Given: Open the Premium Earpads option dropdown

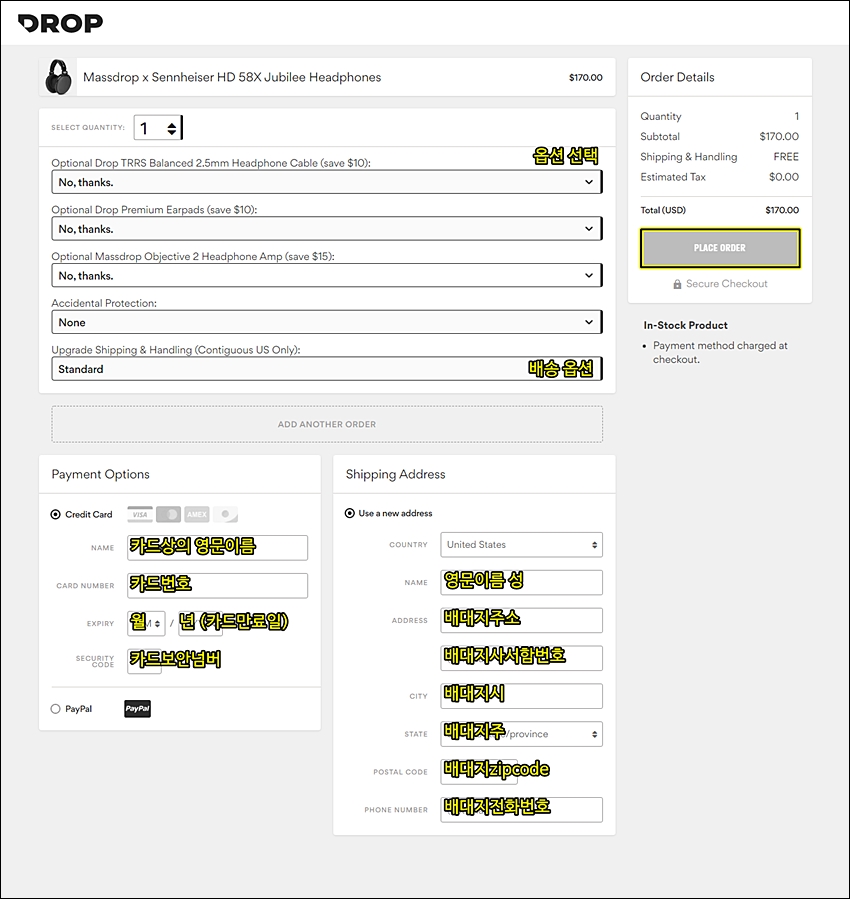Looking at the screenshot, I should click(327, 229).
